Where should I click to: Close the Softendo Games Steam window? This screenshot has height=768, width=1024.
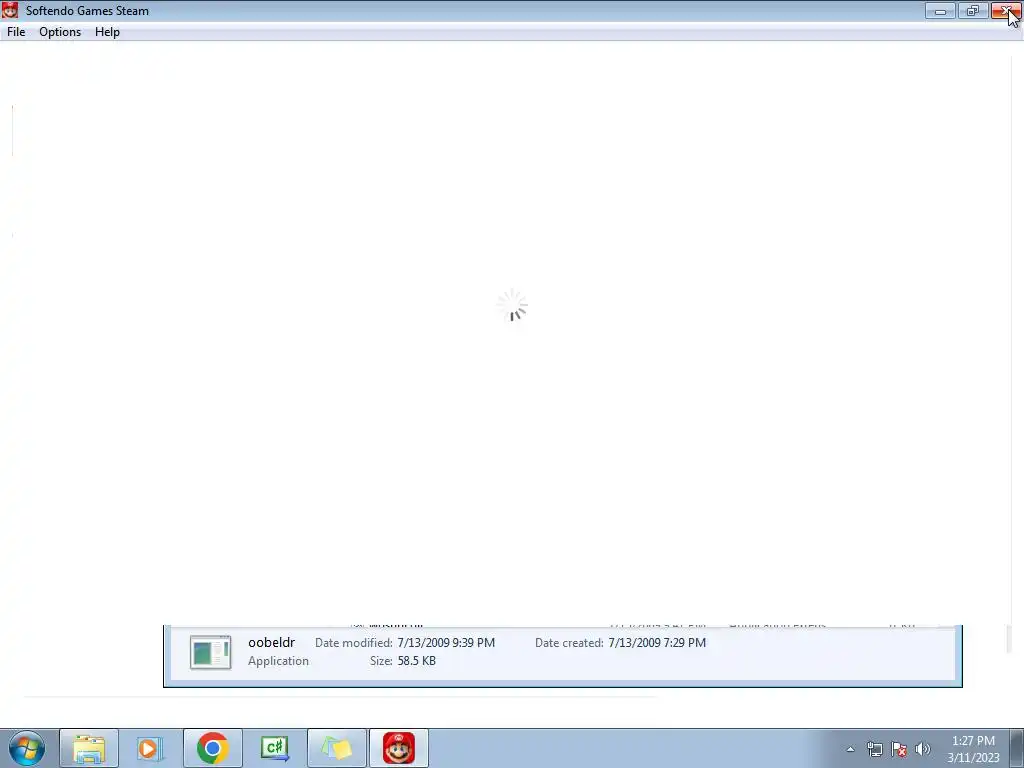(x=1006, y=11)
